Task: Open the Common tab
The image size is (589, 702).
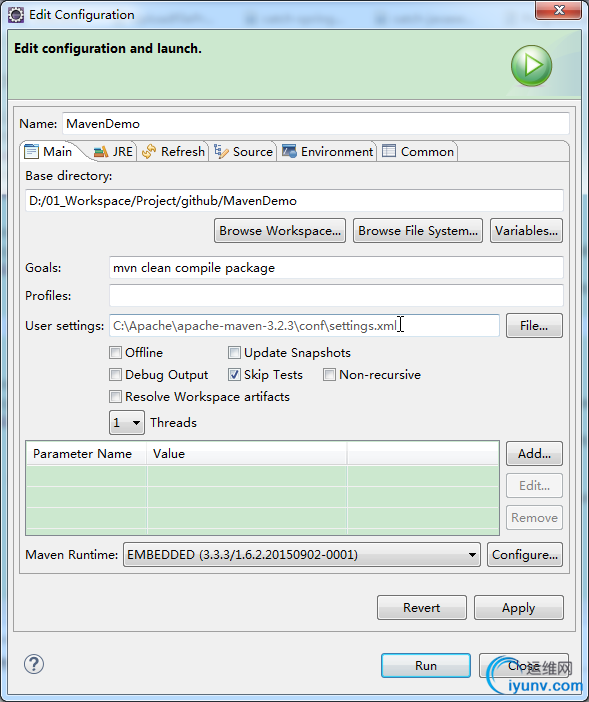Action: [x=418, y=152]
